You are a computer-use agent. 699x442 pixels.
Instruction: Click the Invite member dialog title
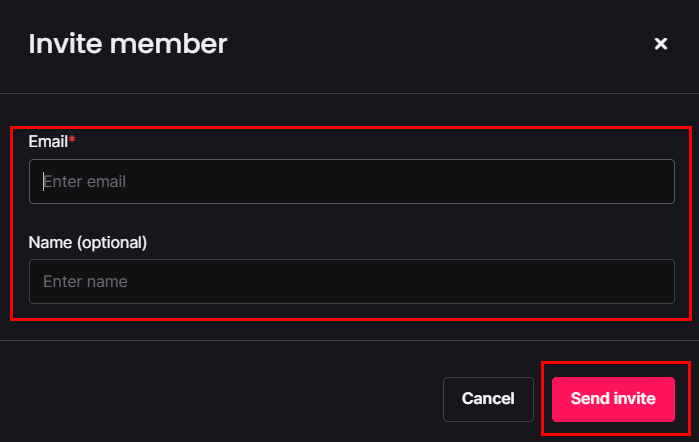[x=128, y=44]
